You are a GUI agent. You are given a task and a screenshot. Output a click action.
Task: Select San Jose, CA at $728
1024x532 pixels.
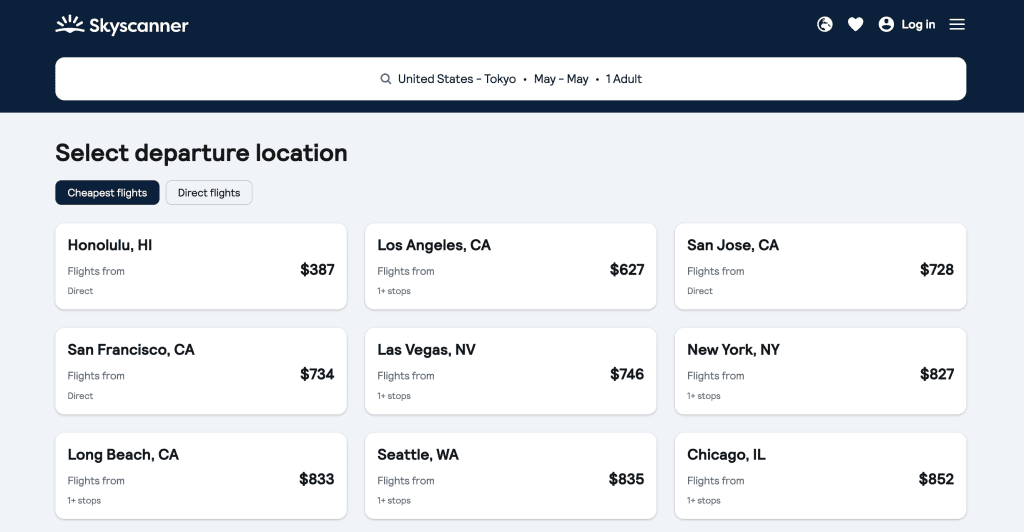(x=820, y=266)
